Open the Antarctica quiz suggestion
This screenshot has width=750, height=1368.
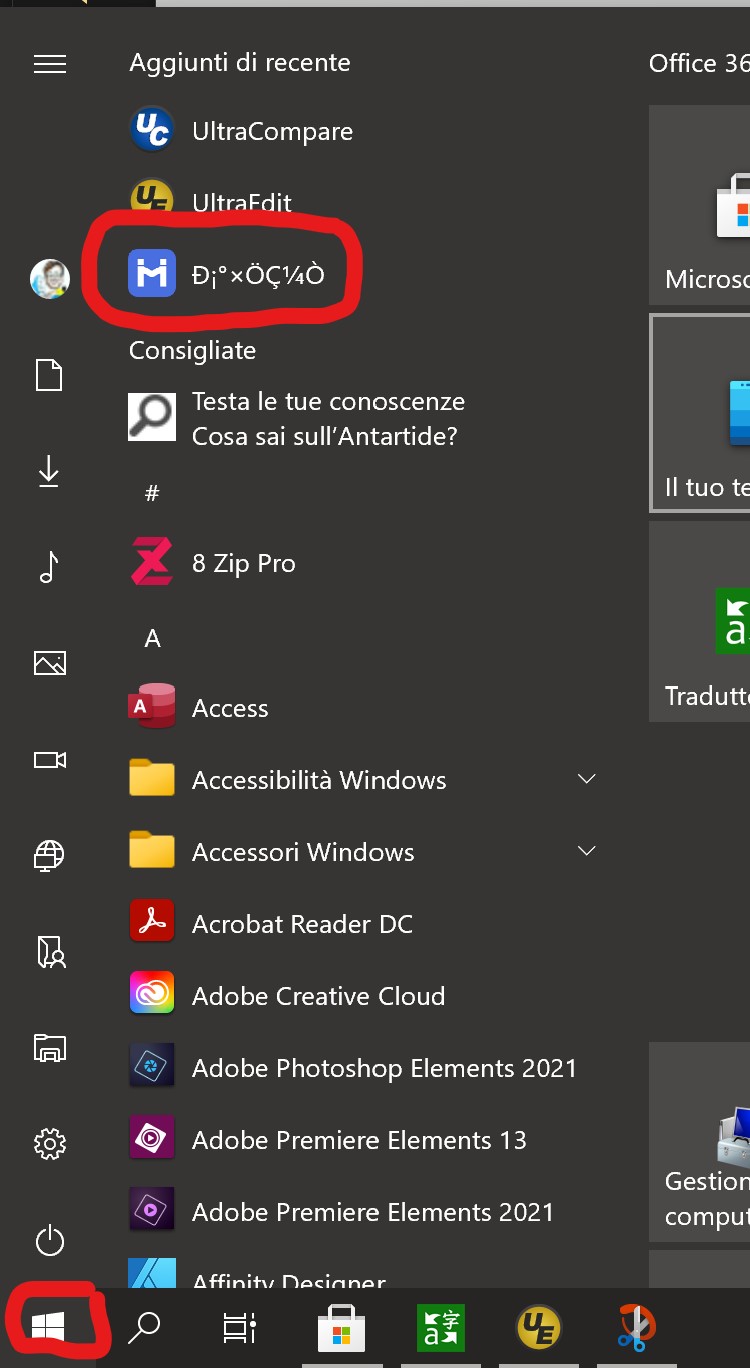pyautogui.click(x=328, y=419)
